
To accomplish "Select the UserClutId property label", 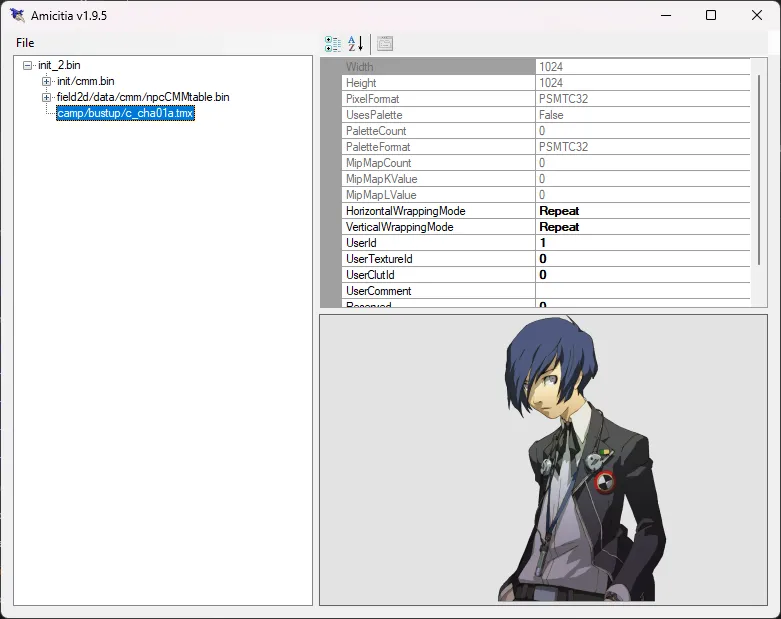I will (x=370, y=274).
